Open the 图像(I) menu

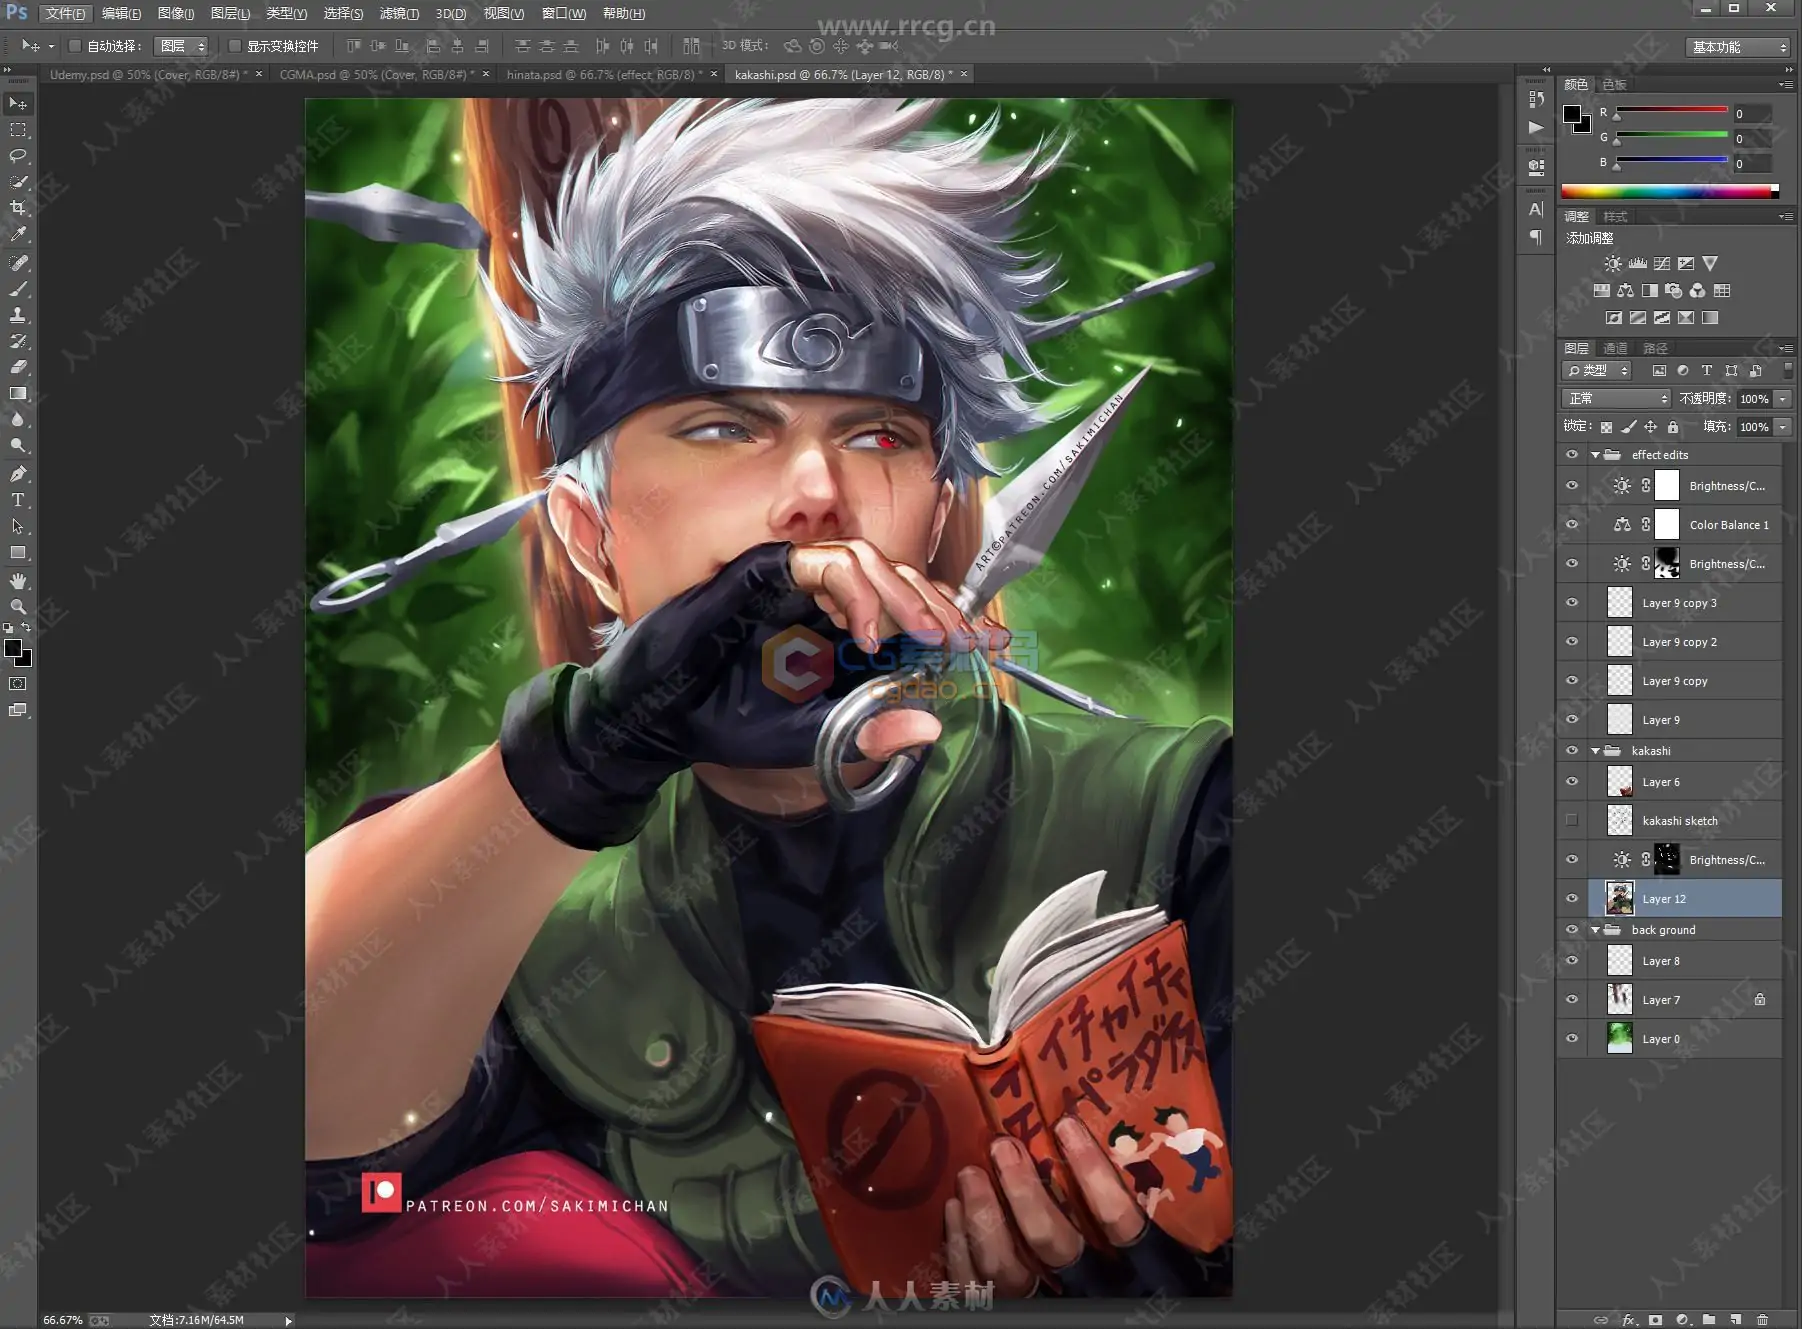click(x=176, y=13)
